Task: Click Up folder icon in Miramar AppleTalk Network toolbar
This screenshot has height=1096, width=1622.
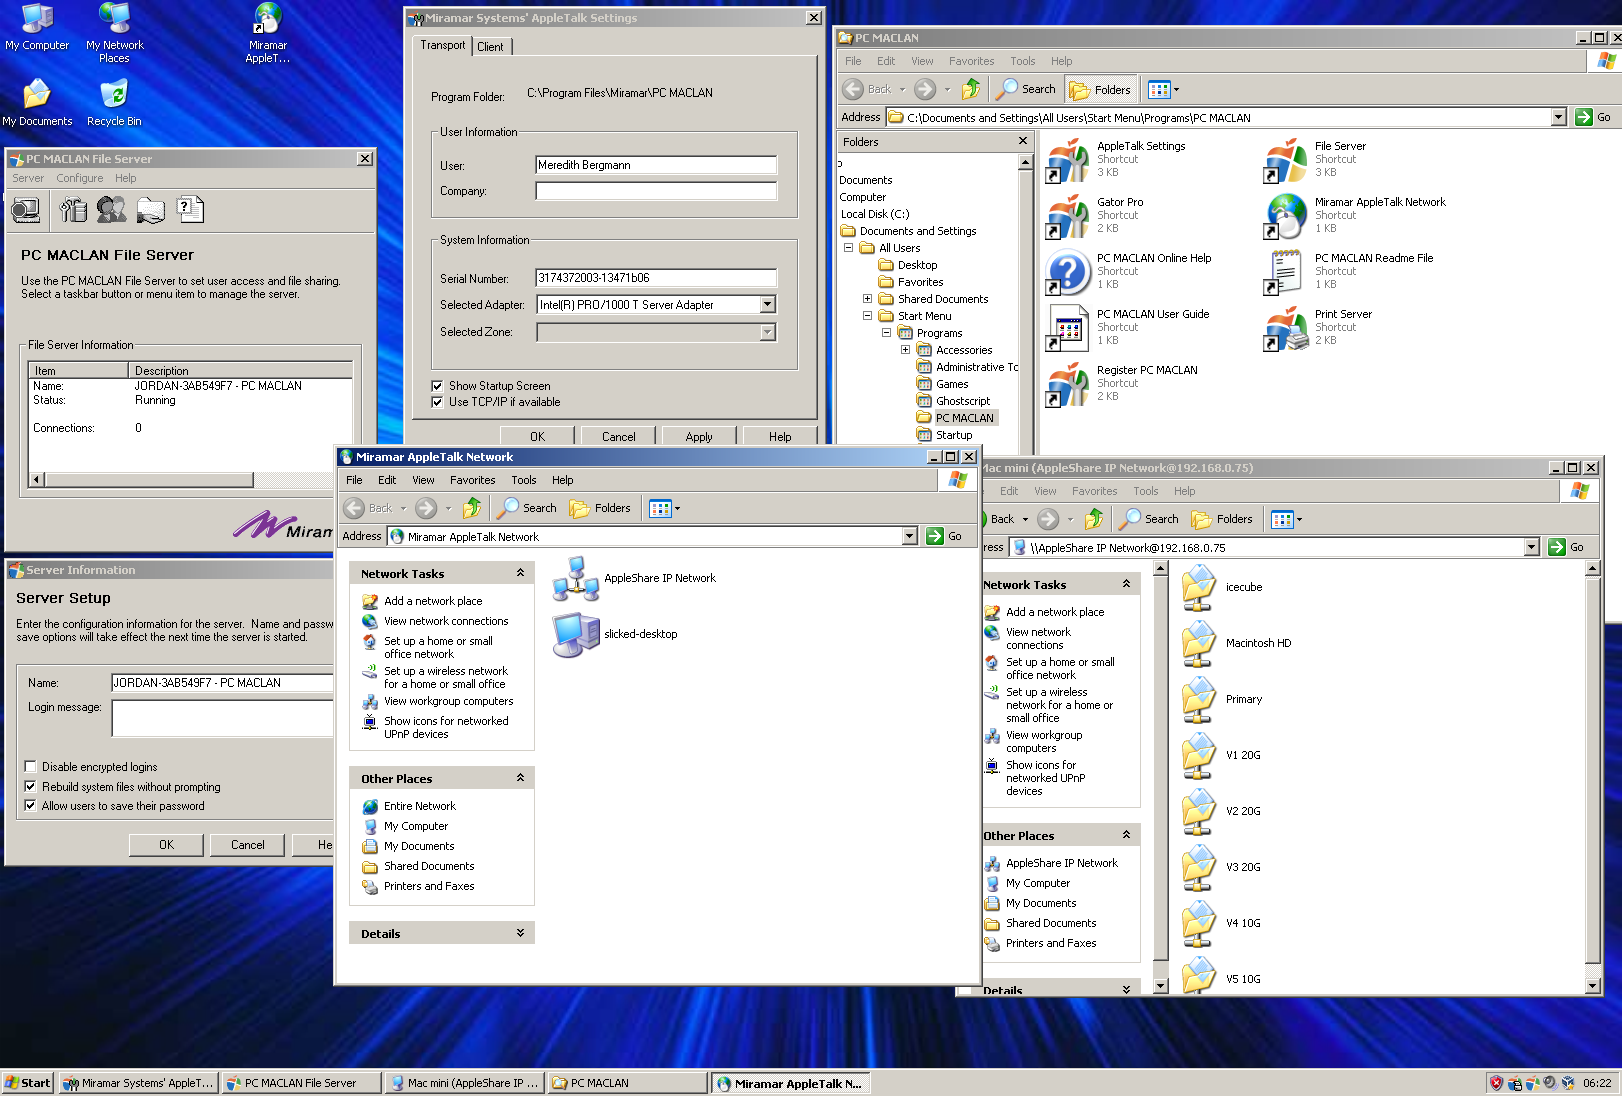Action: tap(472, 508)
